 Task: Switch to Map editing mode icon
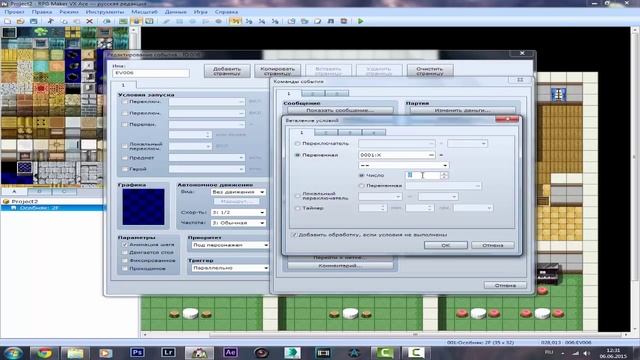point(123,21)
